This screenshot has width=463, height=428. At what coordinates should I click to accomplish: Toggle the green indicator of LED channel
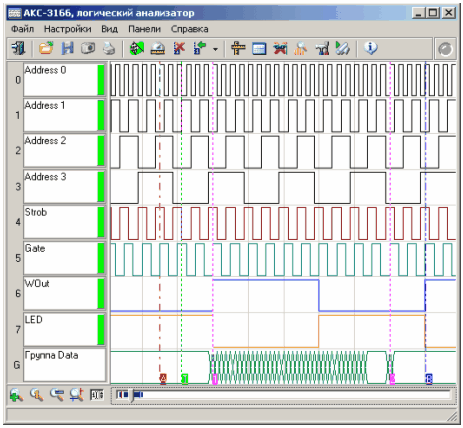tap(101, 329)
